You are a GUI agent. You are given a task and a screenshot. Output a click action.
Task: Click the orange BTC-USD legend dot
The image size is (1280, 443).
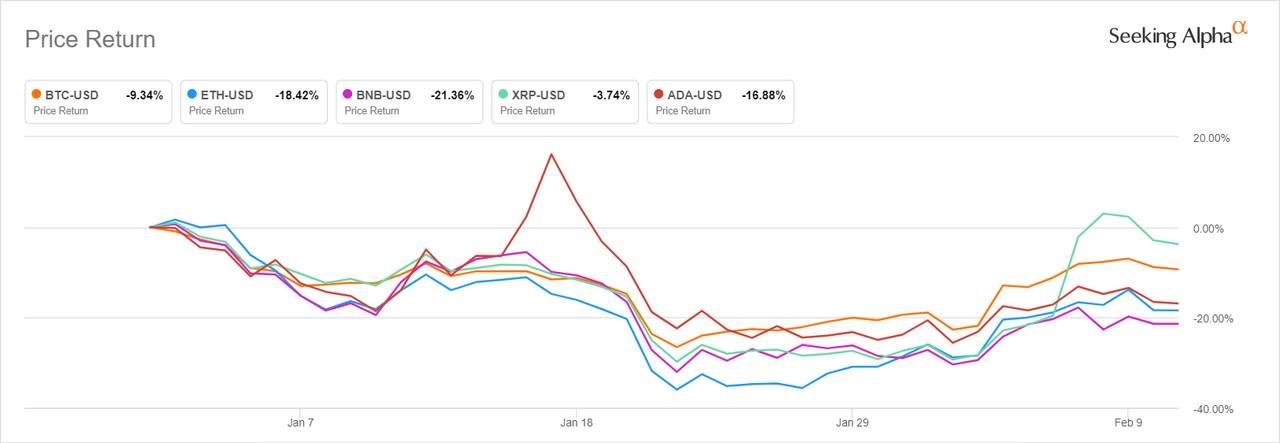37,95
